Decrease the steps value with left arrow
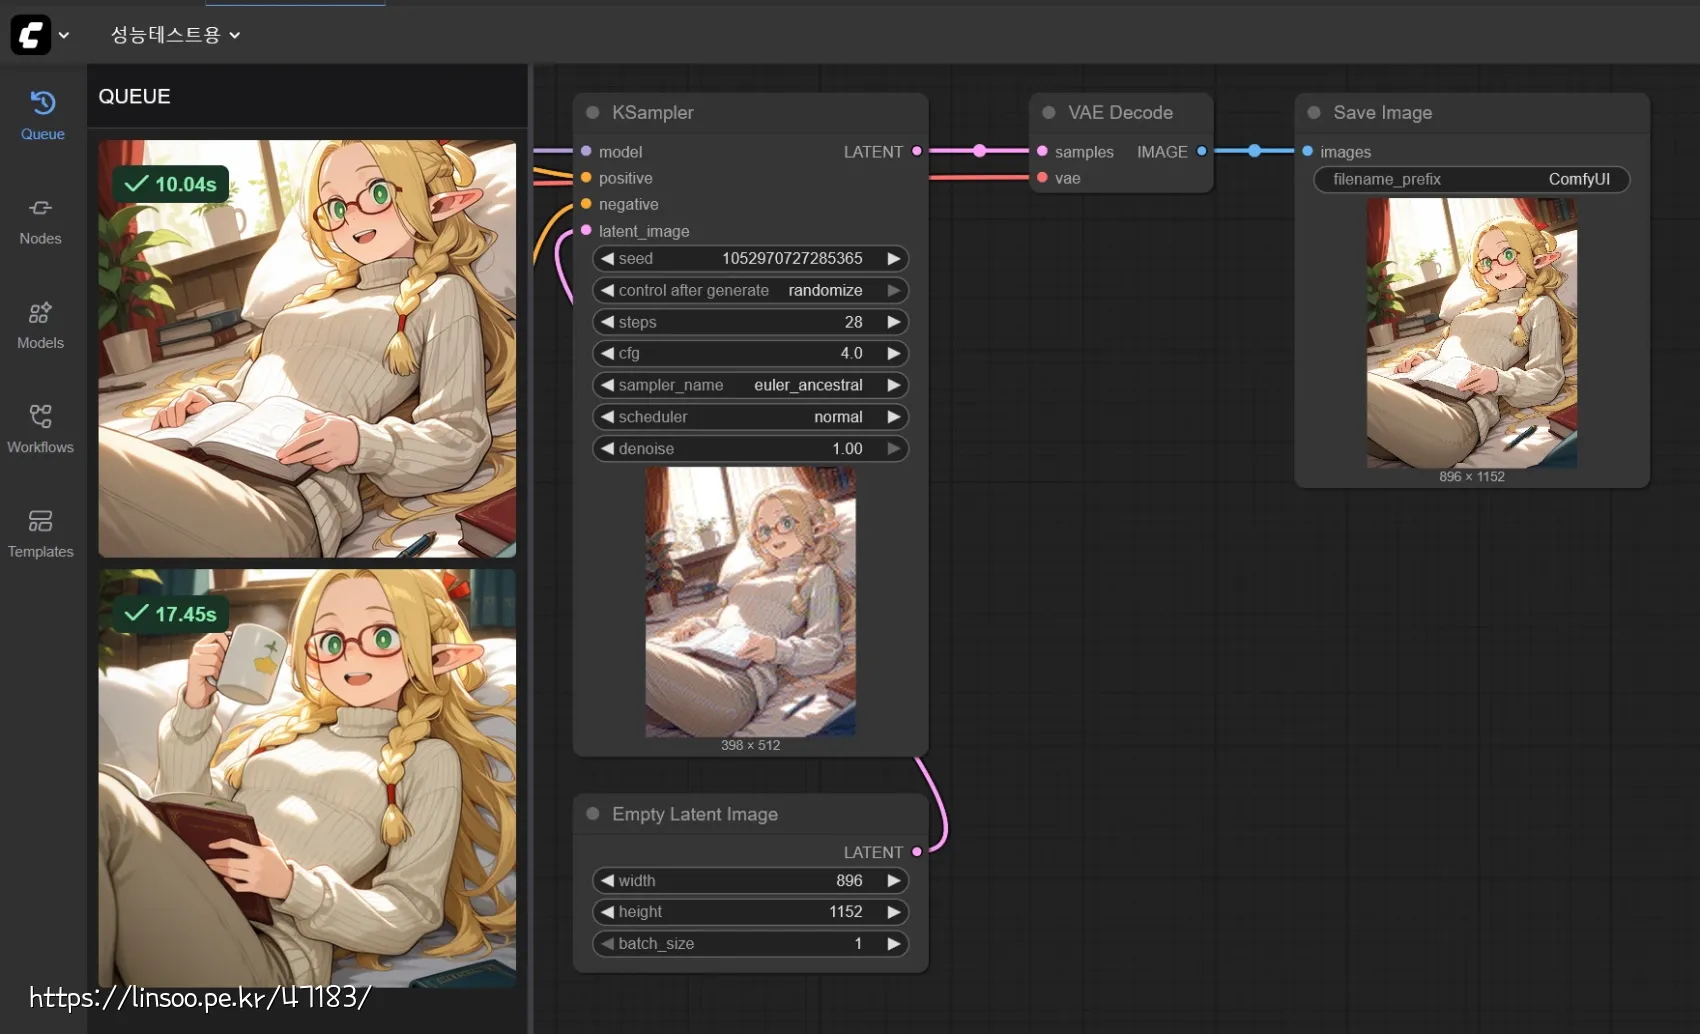The width and height of the screenshot is (1700, 1034). pos(607,322)
